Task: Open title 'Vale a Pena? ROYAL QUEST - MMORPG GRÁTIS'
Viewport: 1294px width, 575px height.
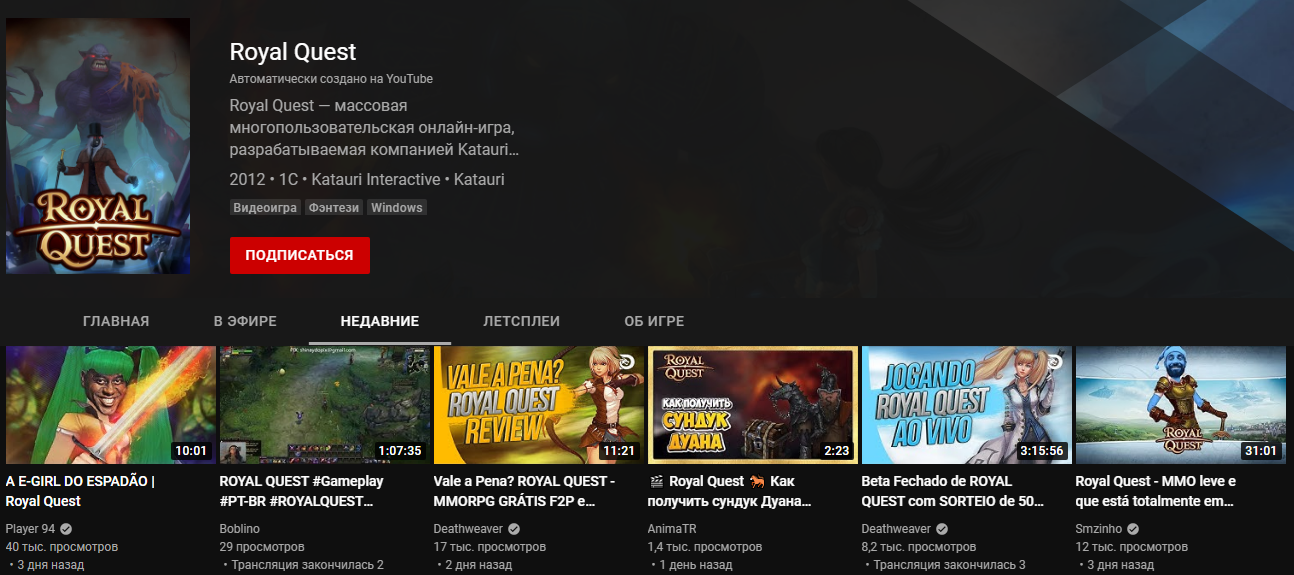Action: 524,491
